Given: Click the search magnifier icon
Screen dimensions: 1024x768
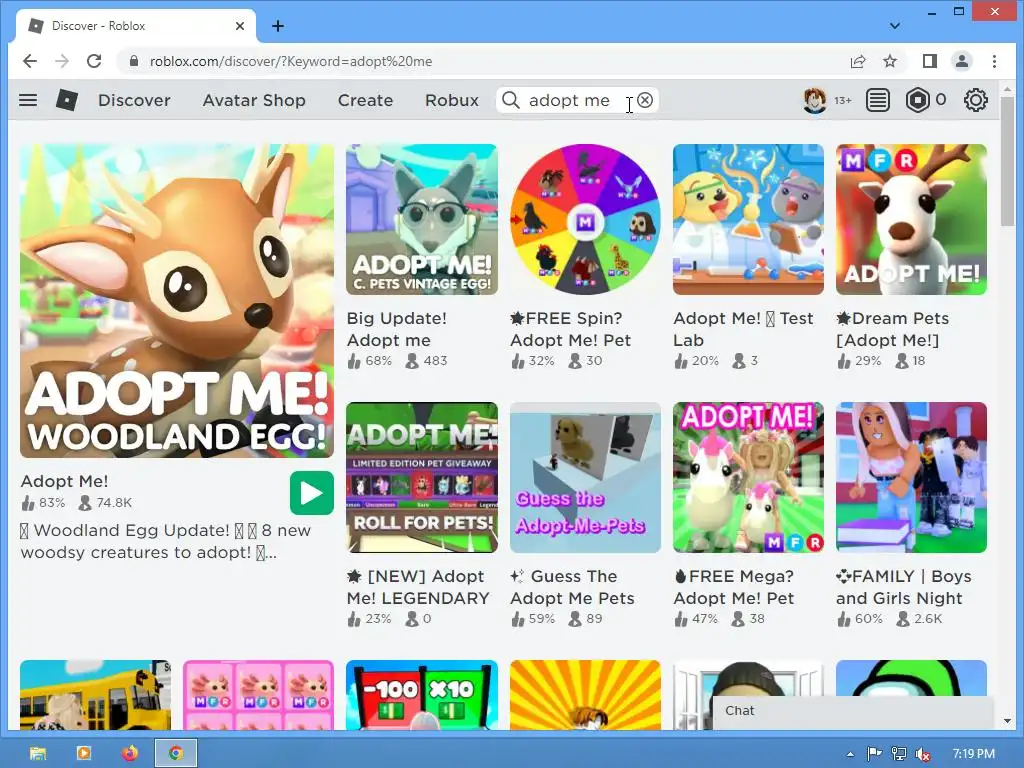Looking at the screenshot, I should coord(511,100).
